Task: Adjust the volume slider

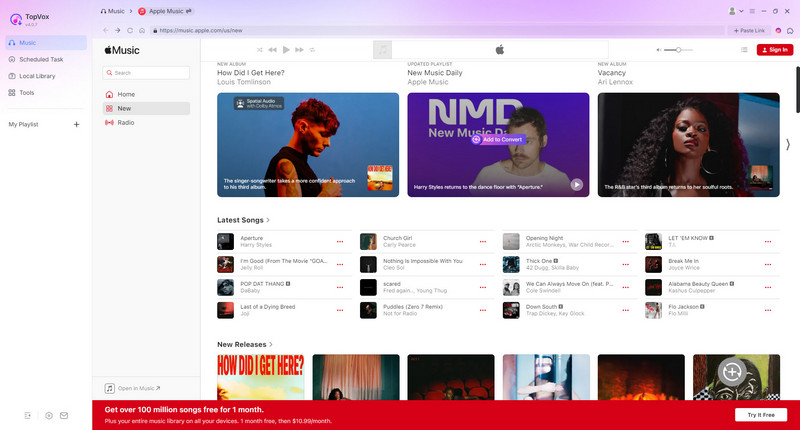Action: (x=679, y=50)
